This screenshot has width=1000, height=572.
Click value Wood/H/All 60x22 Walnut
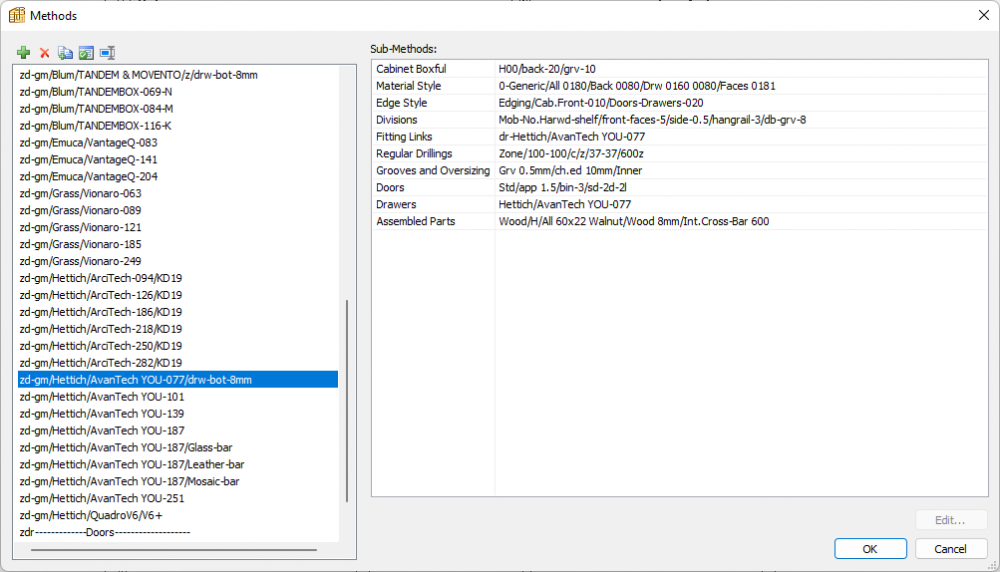pos(634,221)
